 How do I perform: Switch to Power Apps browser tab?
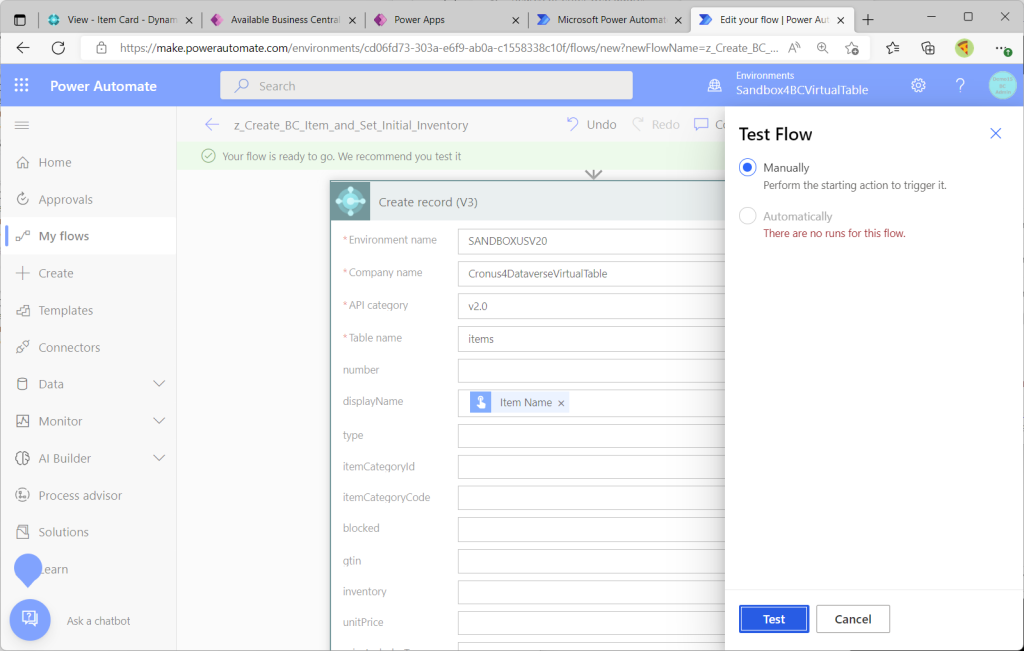point(447,20)
